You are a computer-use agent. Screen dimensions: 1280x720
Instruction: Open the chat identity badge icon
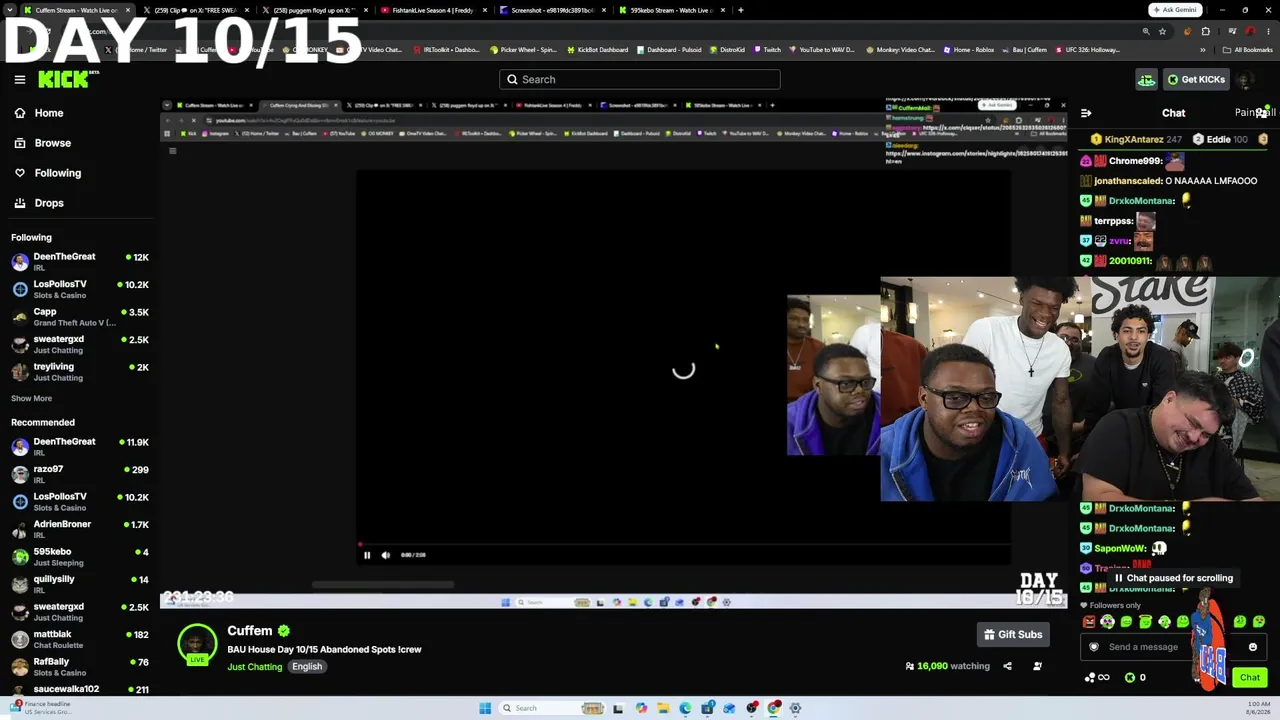pyautogui.click(x=1093, y=647)
